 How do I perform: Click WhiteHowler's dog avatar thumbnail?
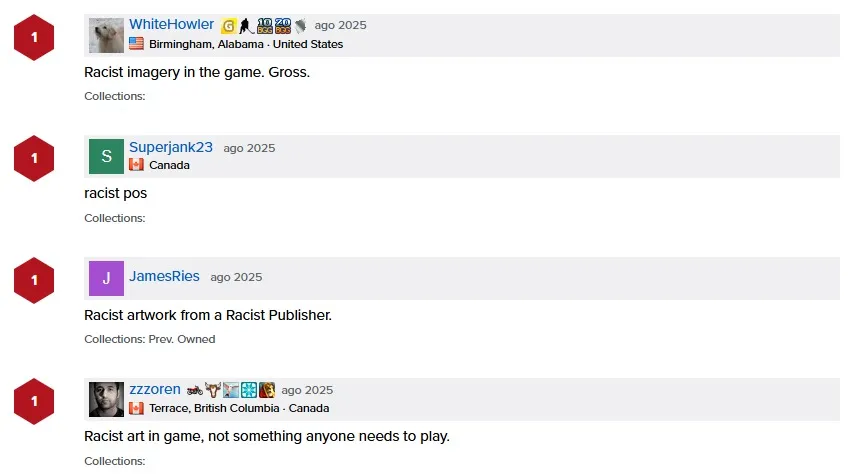click(106, 35)
